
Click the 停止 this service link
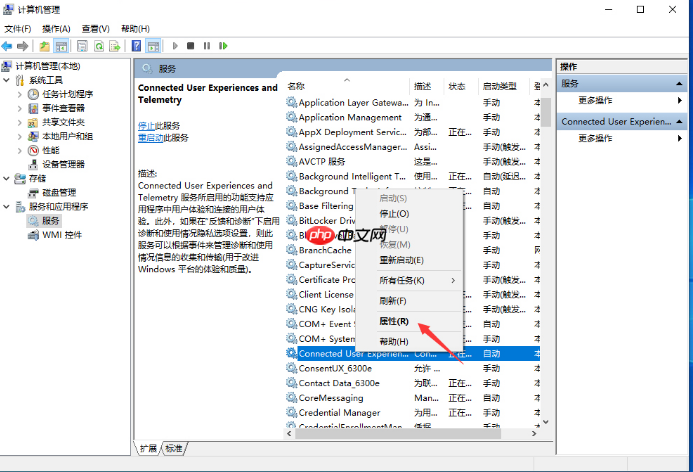(146, 126)
